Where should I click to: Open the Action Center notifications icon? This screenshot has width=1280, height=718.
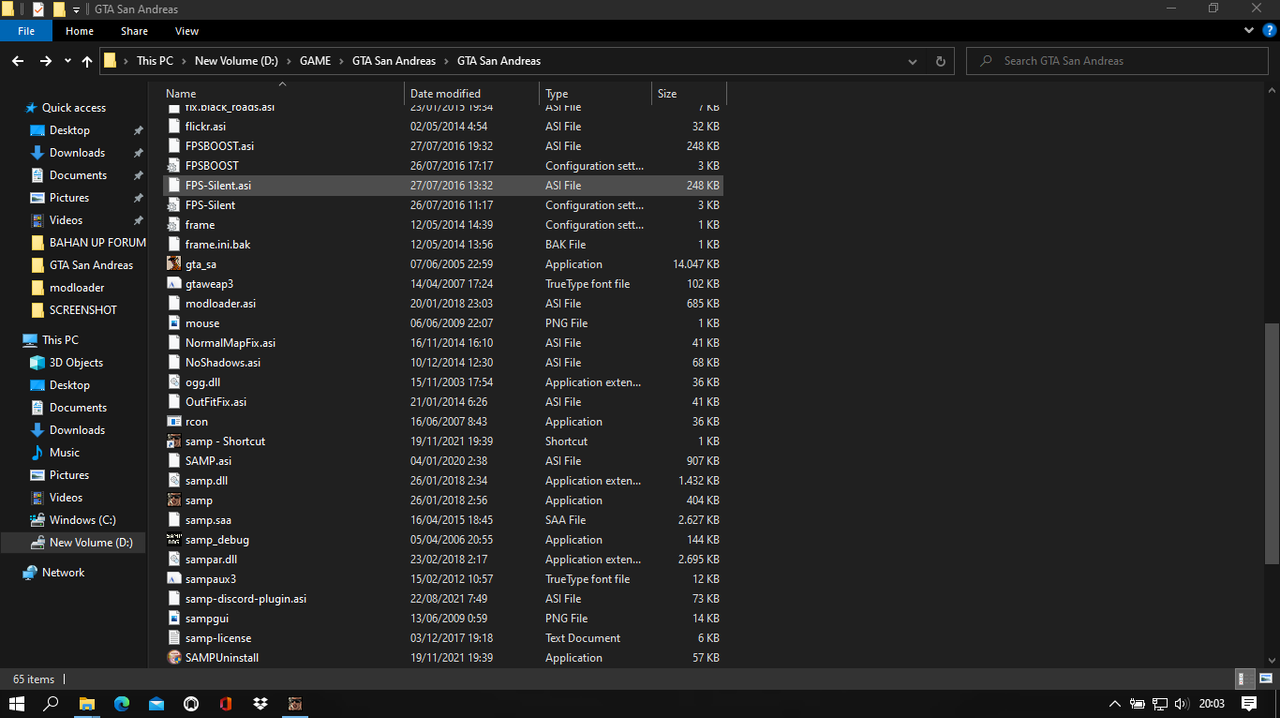point(1249,703)
